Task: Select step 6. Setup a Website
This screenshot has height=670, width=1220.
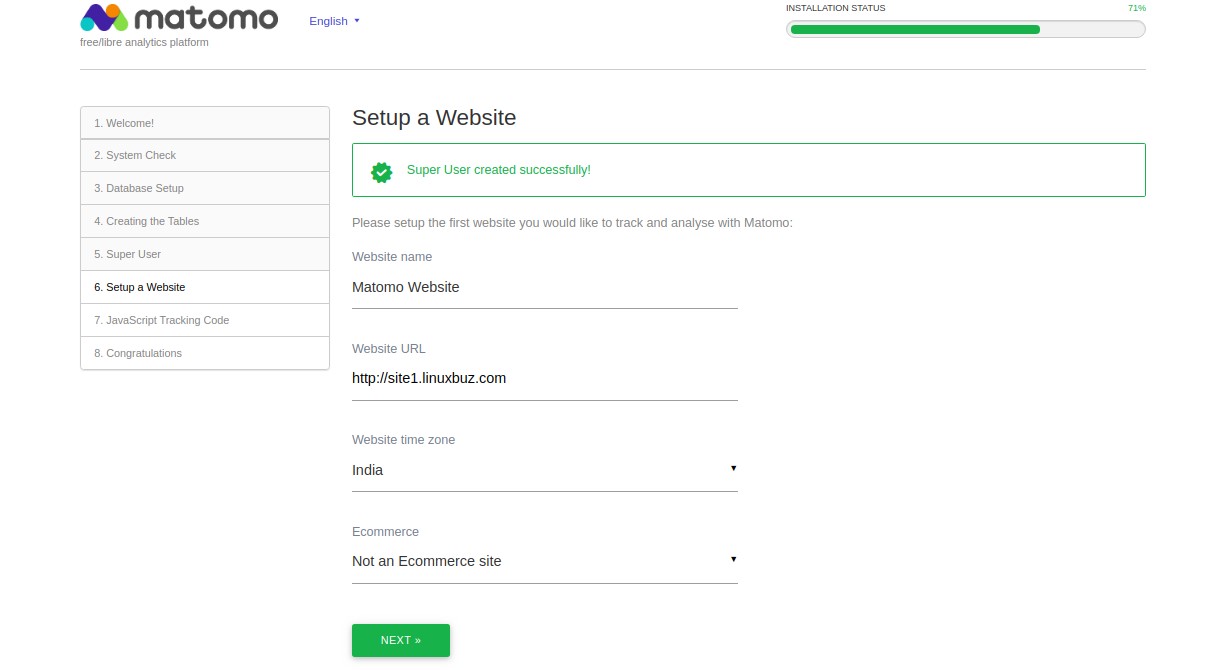Action: click(x=205, y=287)
